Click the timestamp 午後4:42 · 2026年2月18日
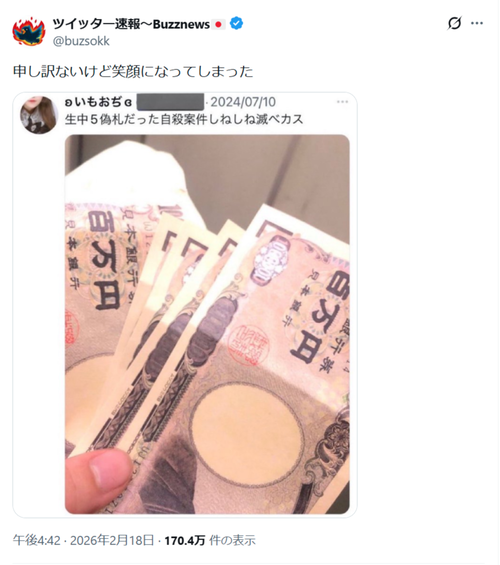 [84, 540]
